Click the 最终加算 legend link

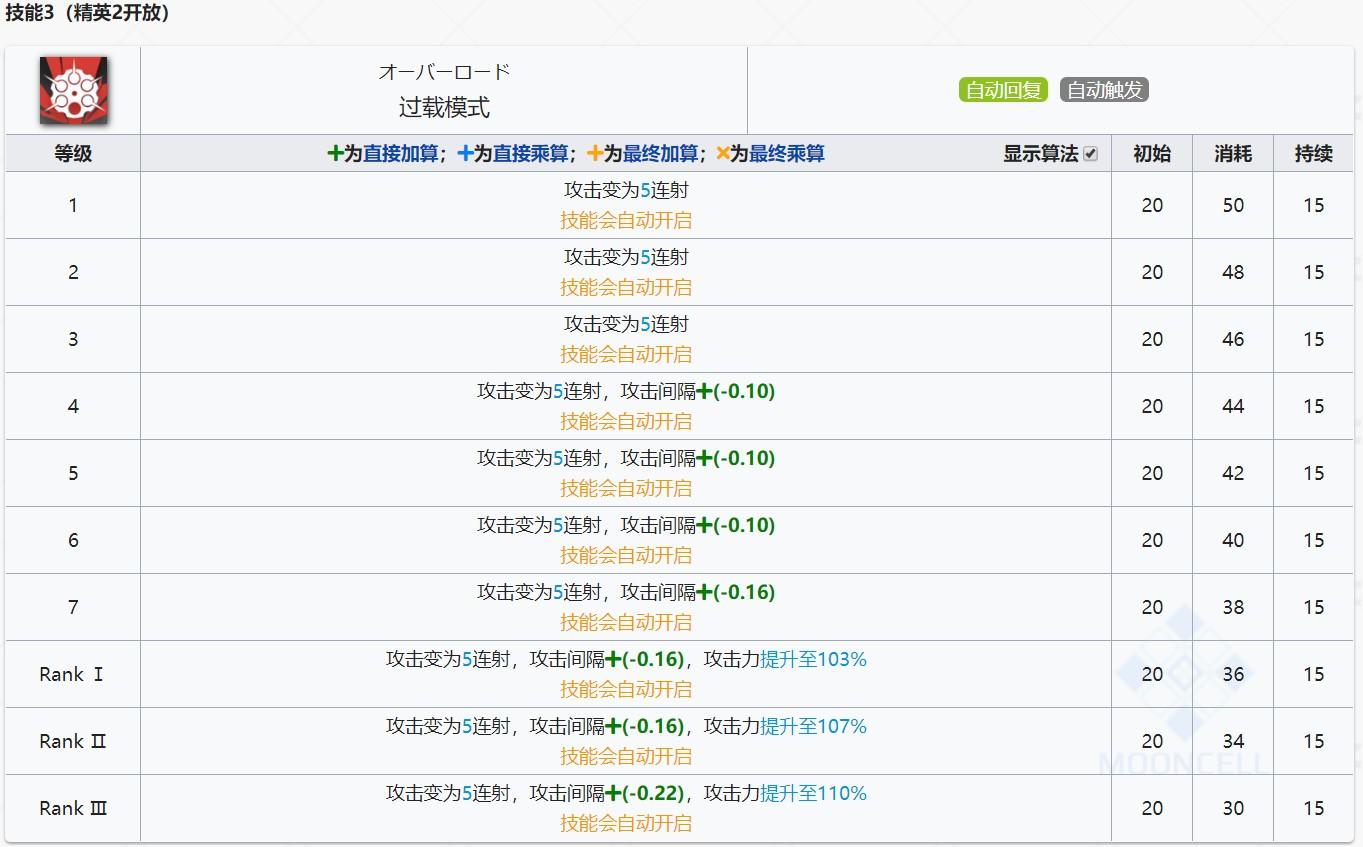pyautogui.click(x=660, y=154)
